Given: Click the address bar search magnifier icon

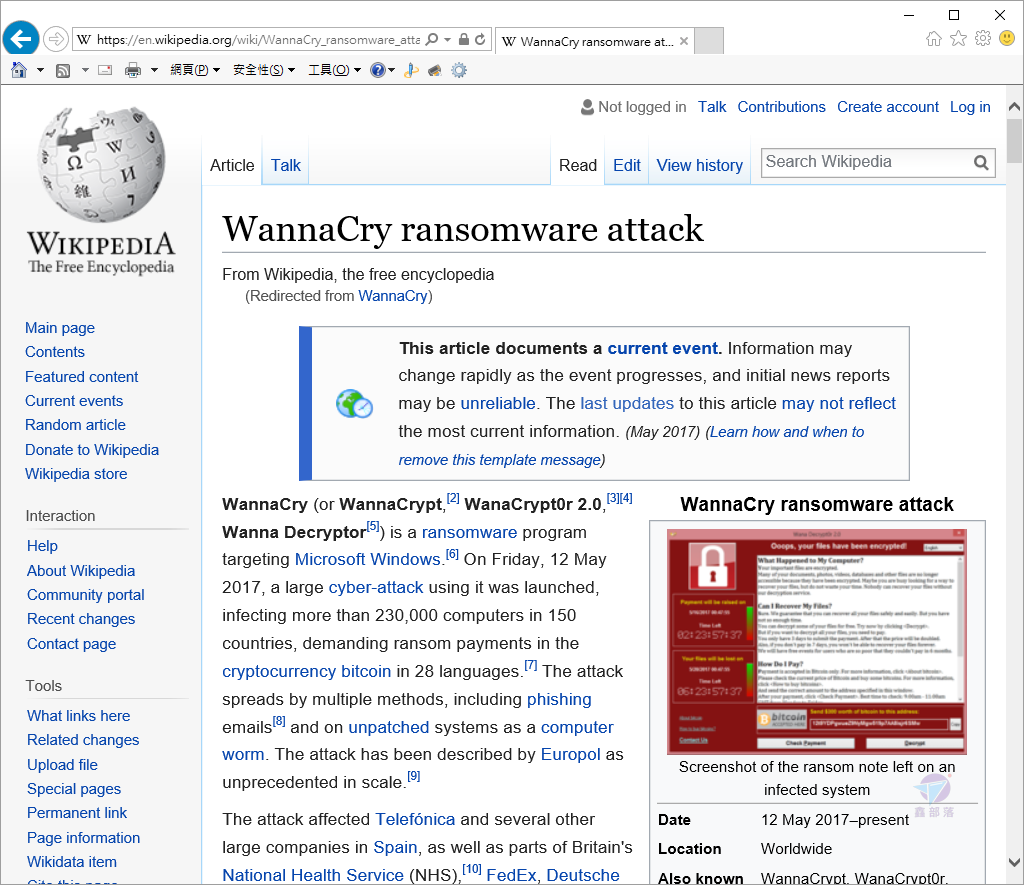Looking at the screenshot, I should [432, 39].
